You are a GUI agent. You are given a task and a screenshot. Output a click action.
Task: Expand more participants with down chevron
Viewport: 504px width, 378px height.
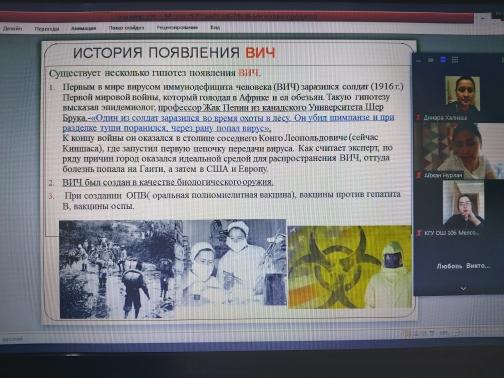pyautogui.click(x=463, y=289)
